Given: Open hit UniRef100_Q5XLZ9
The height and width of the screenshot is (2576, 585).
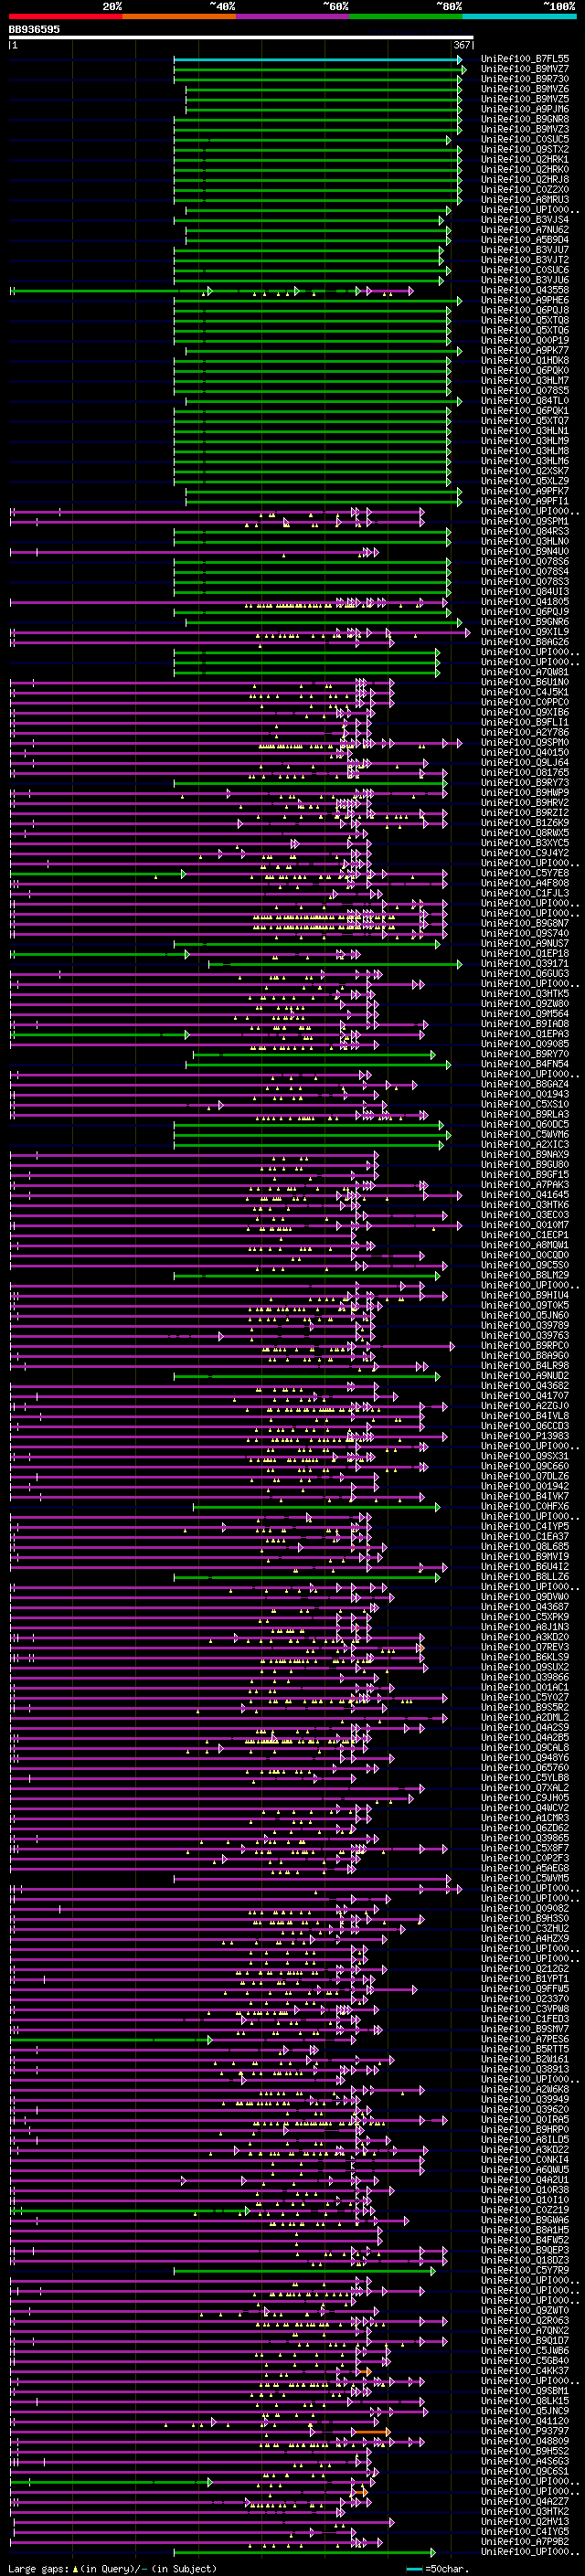Looking at the screenshot, I should pyautogui.click(x=525, y=481).
